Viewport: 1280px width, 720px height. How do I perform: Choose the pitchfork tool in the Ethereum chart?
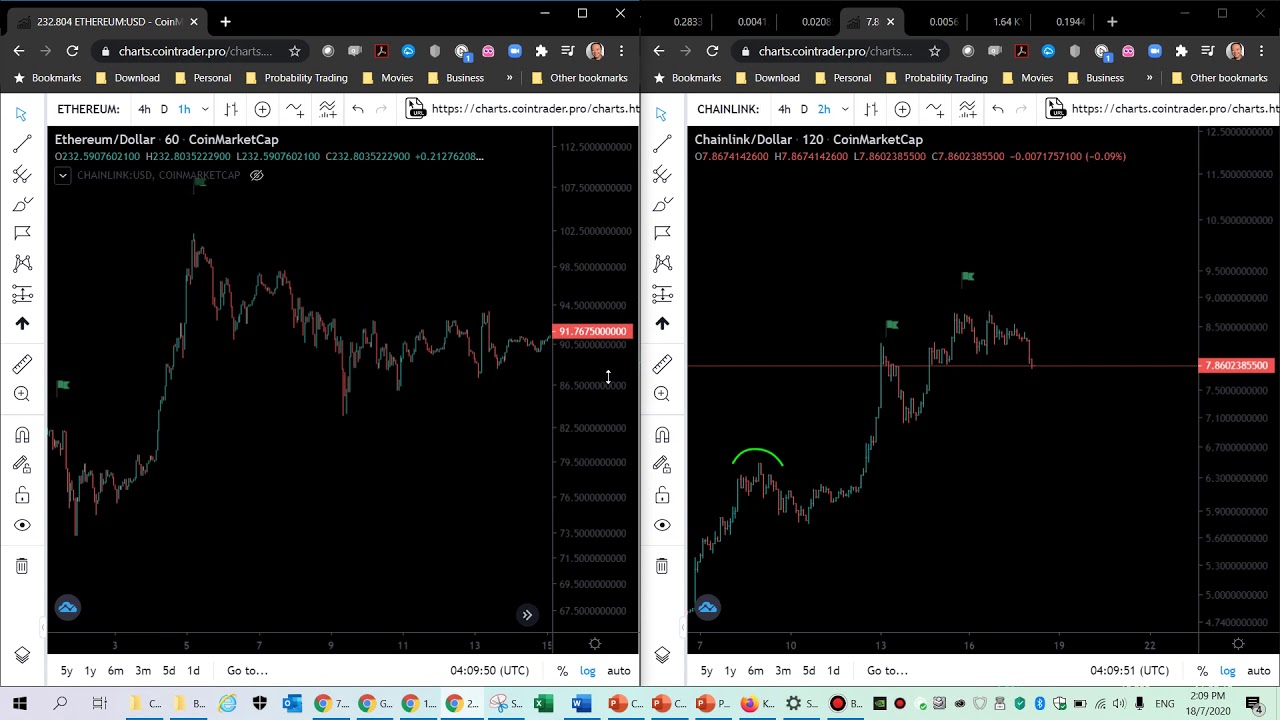coord(22,175)
